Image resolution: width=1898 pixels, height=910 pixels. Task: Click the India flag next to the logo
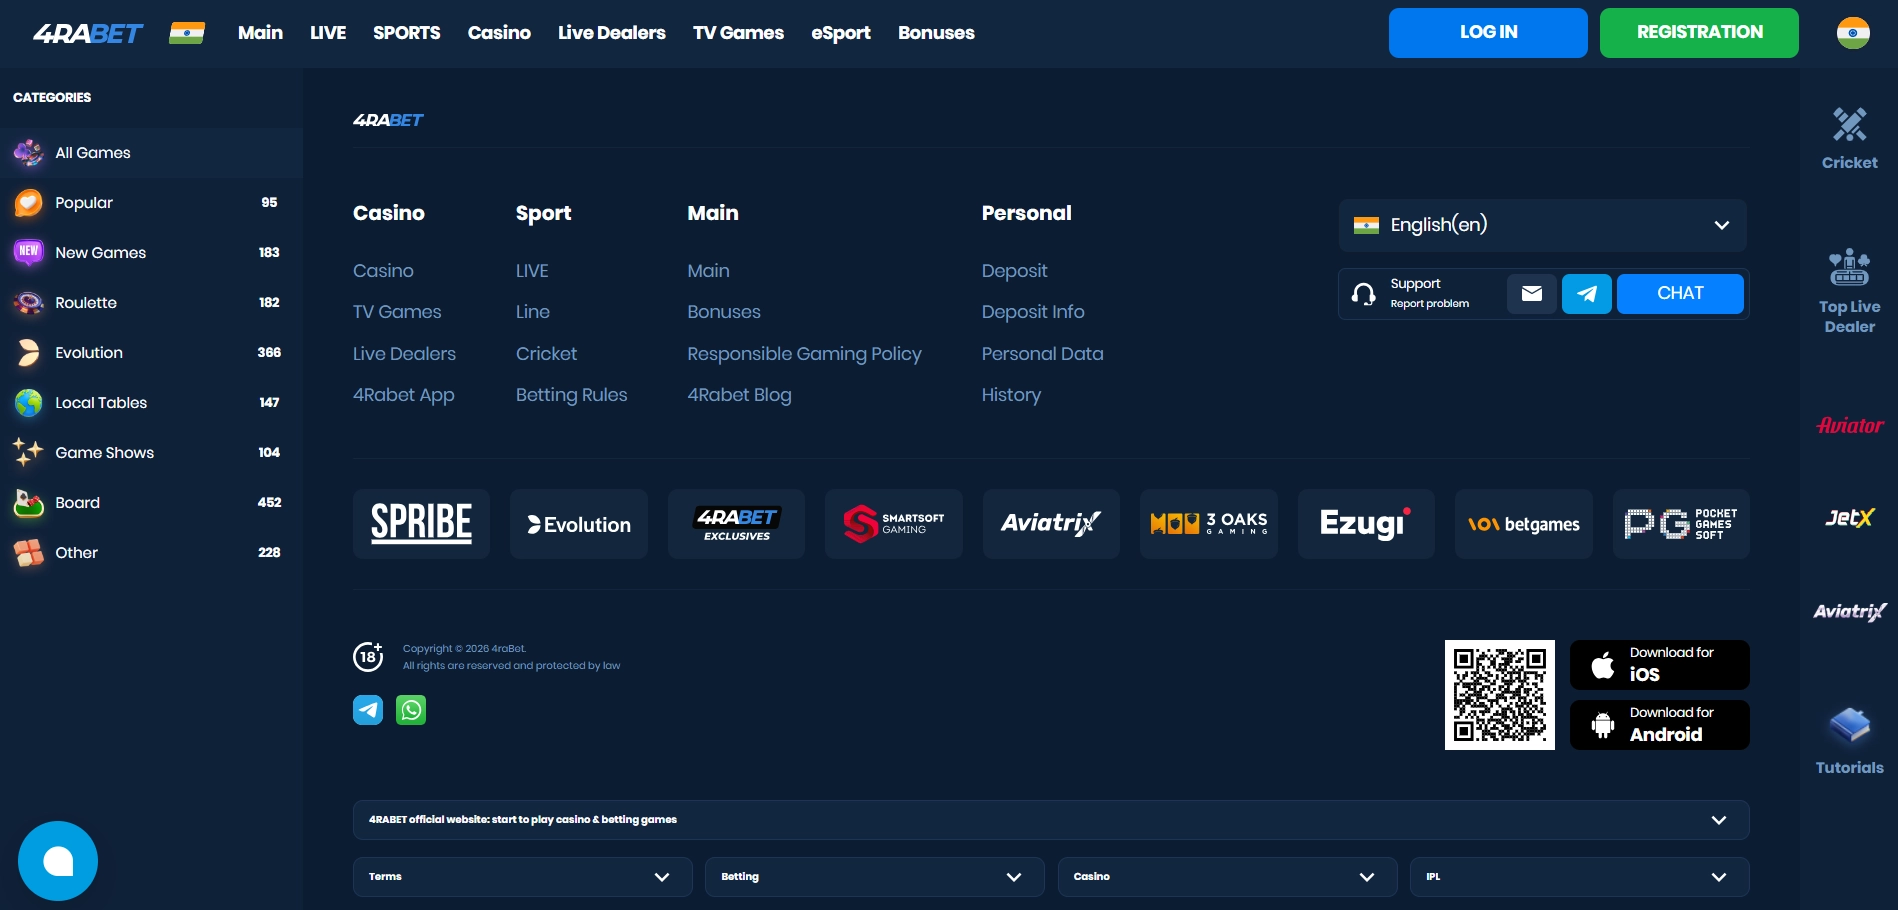pos(187,33)
